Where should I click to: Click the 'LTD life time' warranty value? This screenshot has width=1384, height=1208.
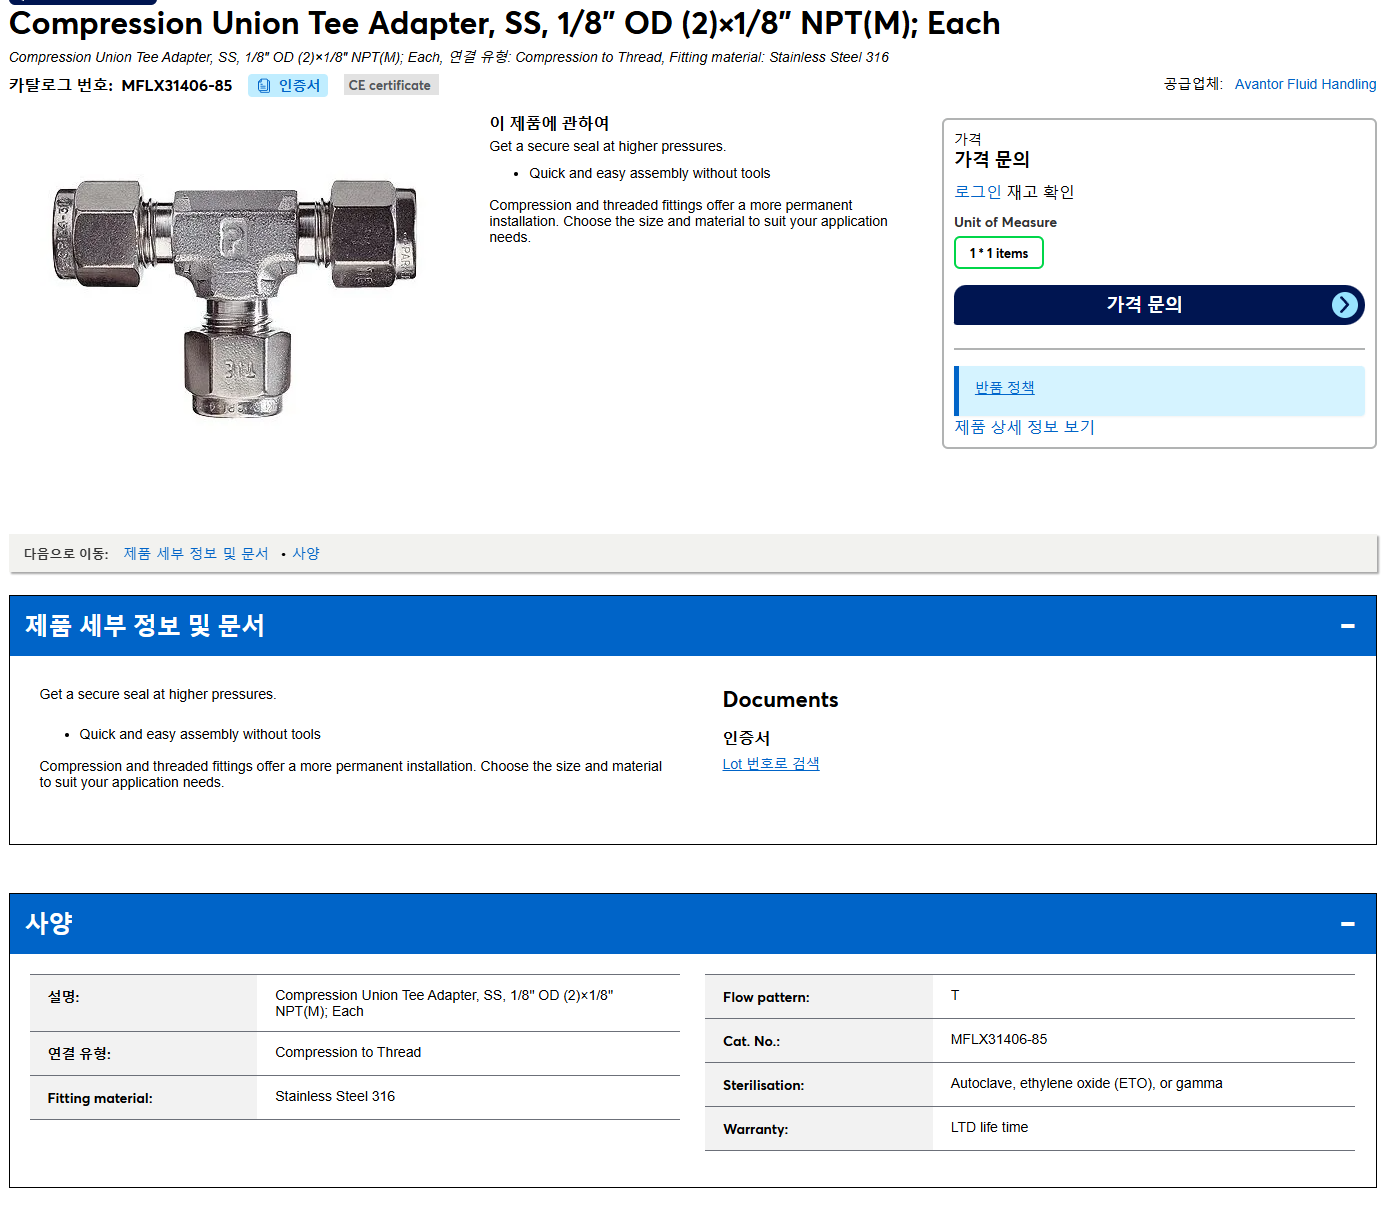pyautogui.click(x=989, y=1128)
